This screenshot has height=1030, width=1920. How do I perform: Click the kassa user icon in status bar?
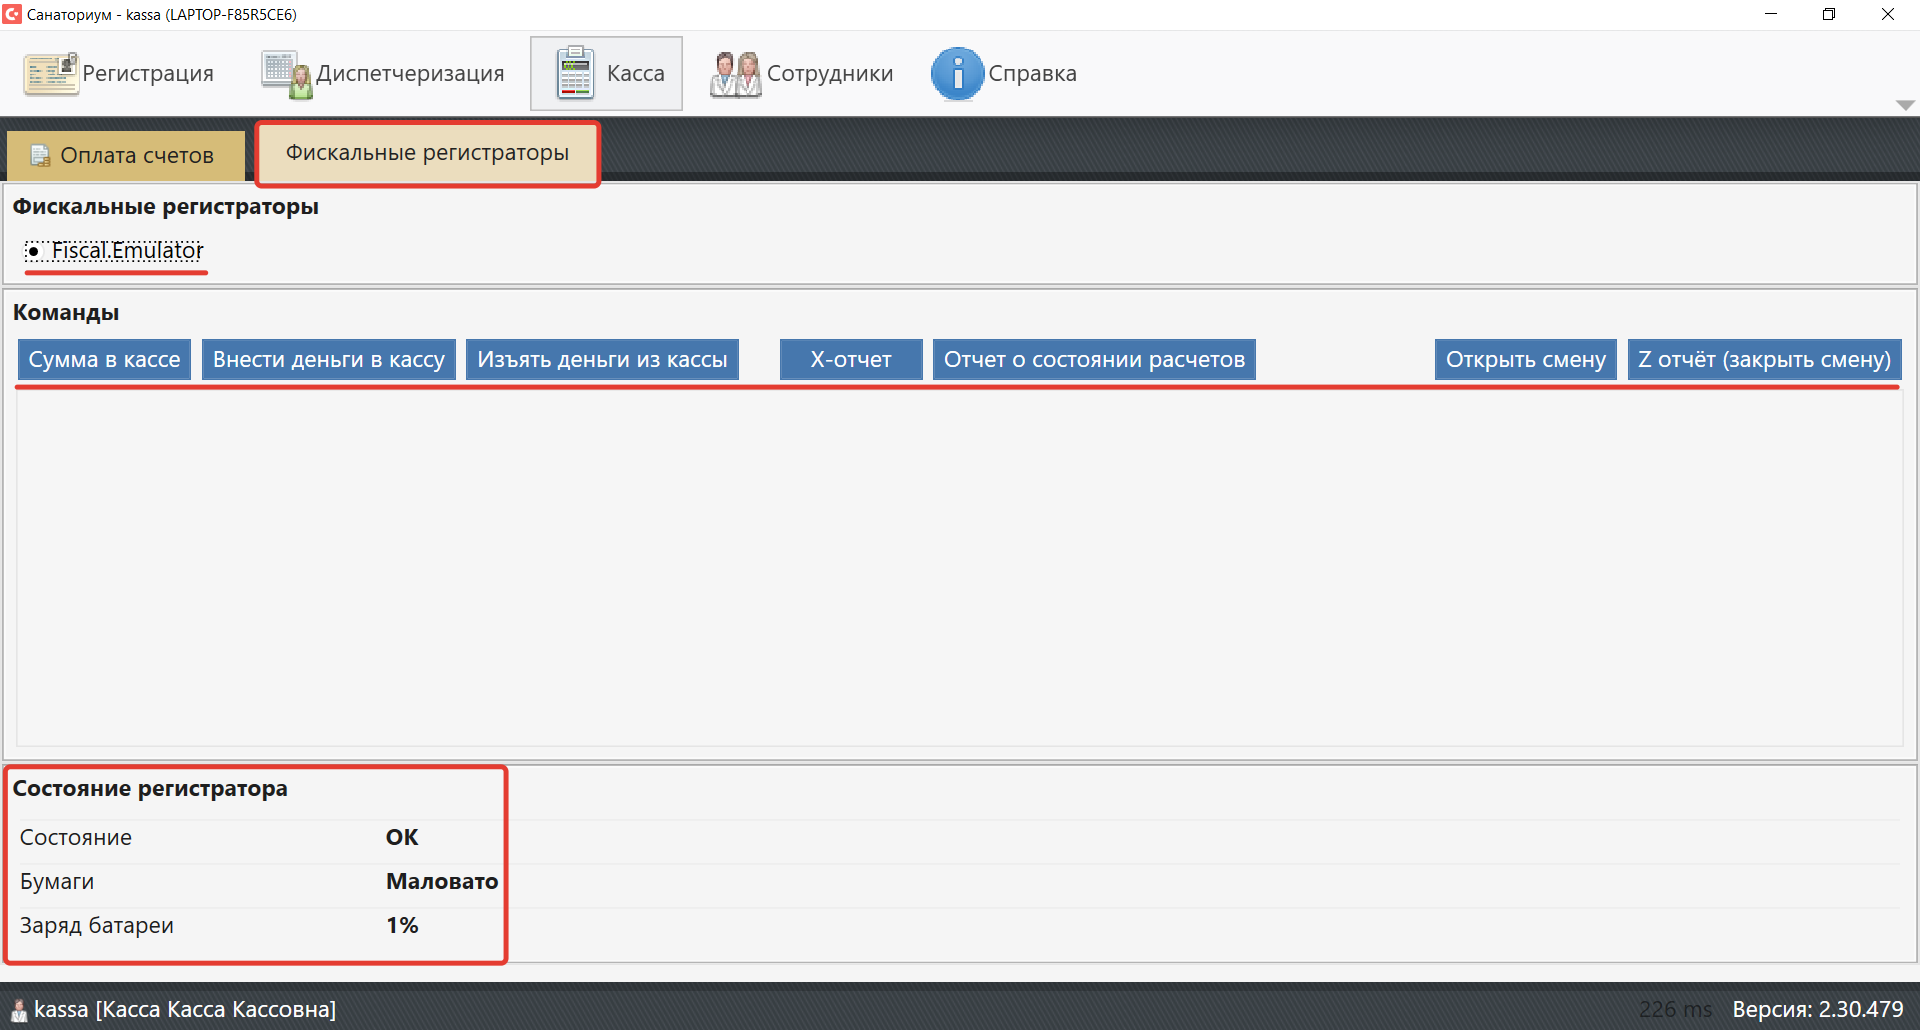[x=18, y=1009]
